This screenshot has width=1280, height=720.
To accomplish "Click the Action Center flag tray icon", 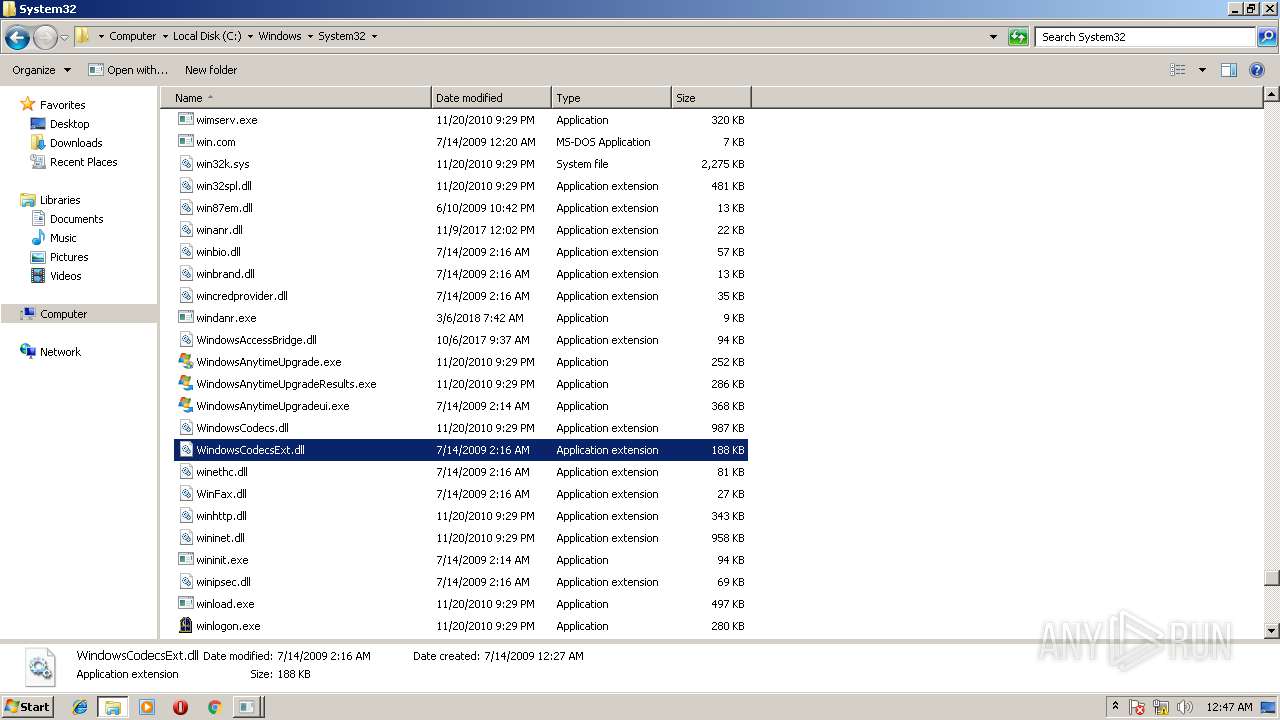I will [1138, 707].
